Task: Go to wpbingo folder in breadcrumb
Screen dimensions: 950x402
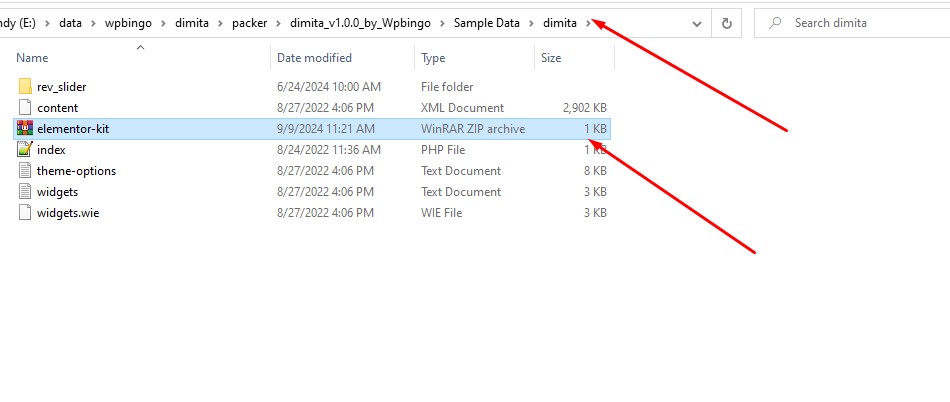Action: coord(126,23)
